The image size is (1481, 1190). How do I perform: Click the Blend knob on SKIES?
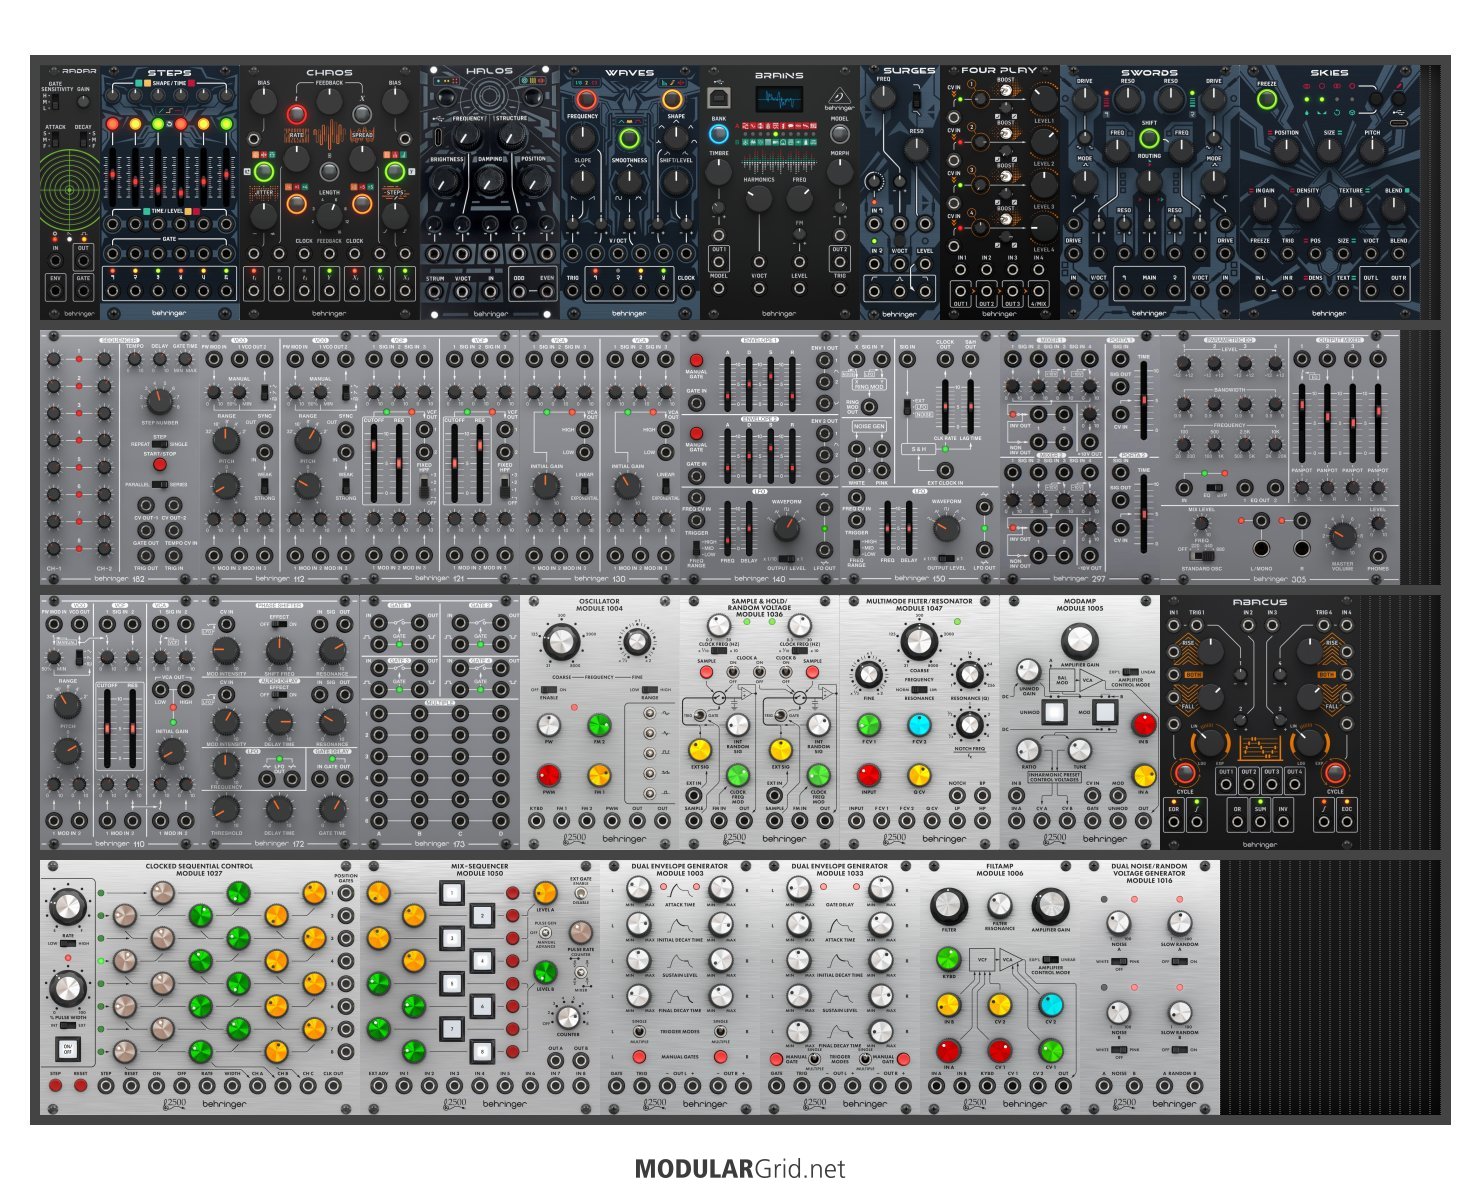coord(1394,208)
